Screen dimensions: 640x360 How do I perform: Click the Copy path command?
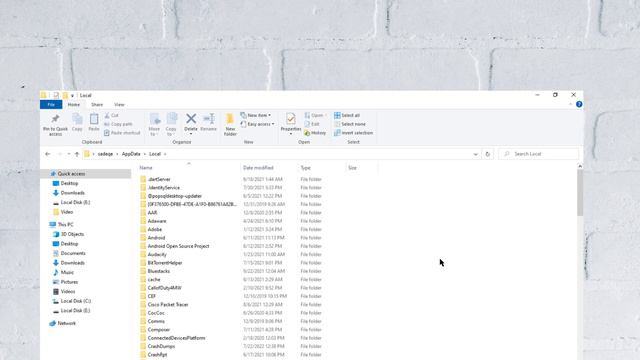118,124
